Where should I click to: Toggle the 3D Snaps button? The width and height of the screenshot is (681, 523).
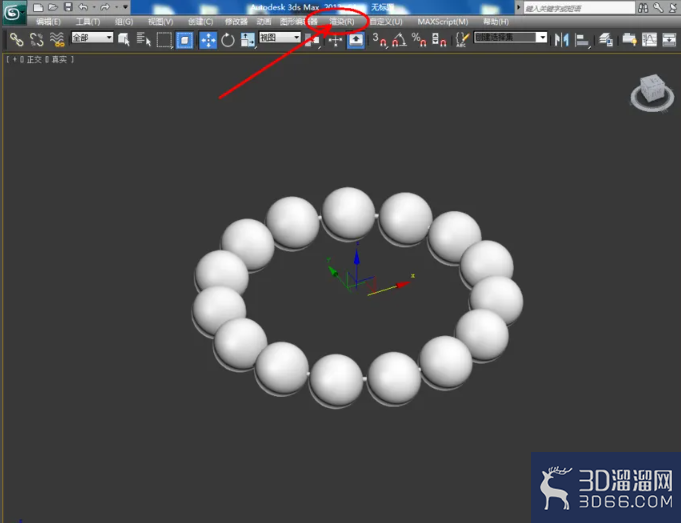[379, 40]
